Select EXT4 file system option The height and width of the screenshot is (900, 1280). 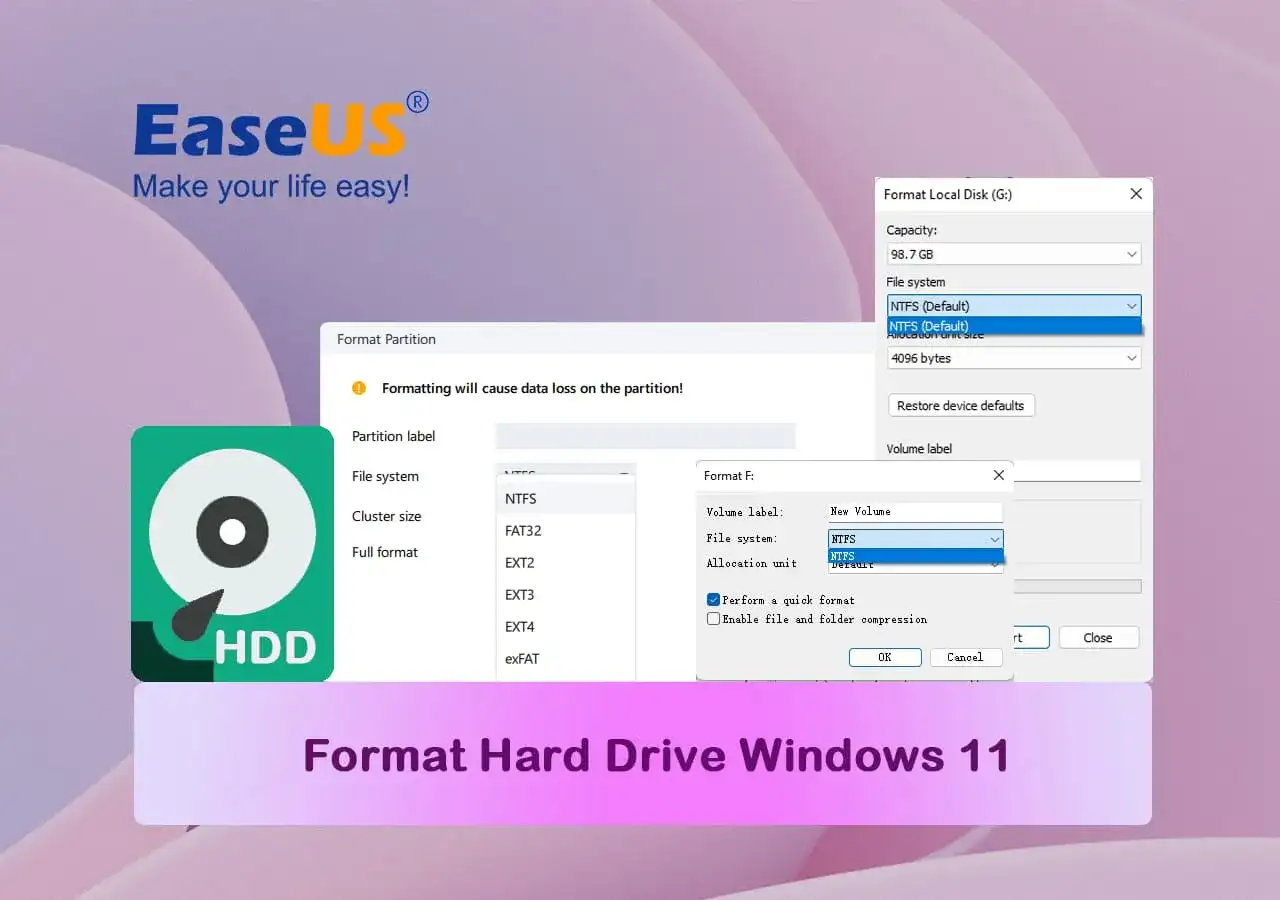click(x=566, y=626)
